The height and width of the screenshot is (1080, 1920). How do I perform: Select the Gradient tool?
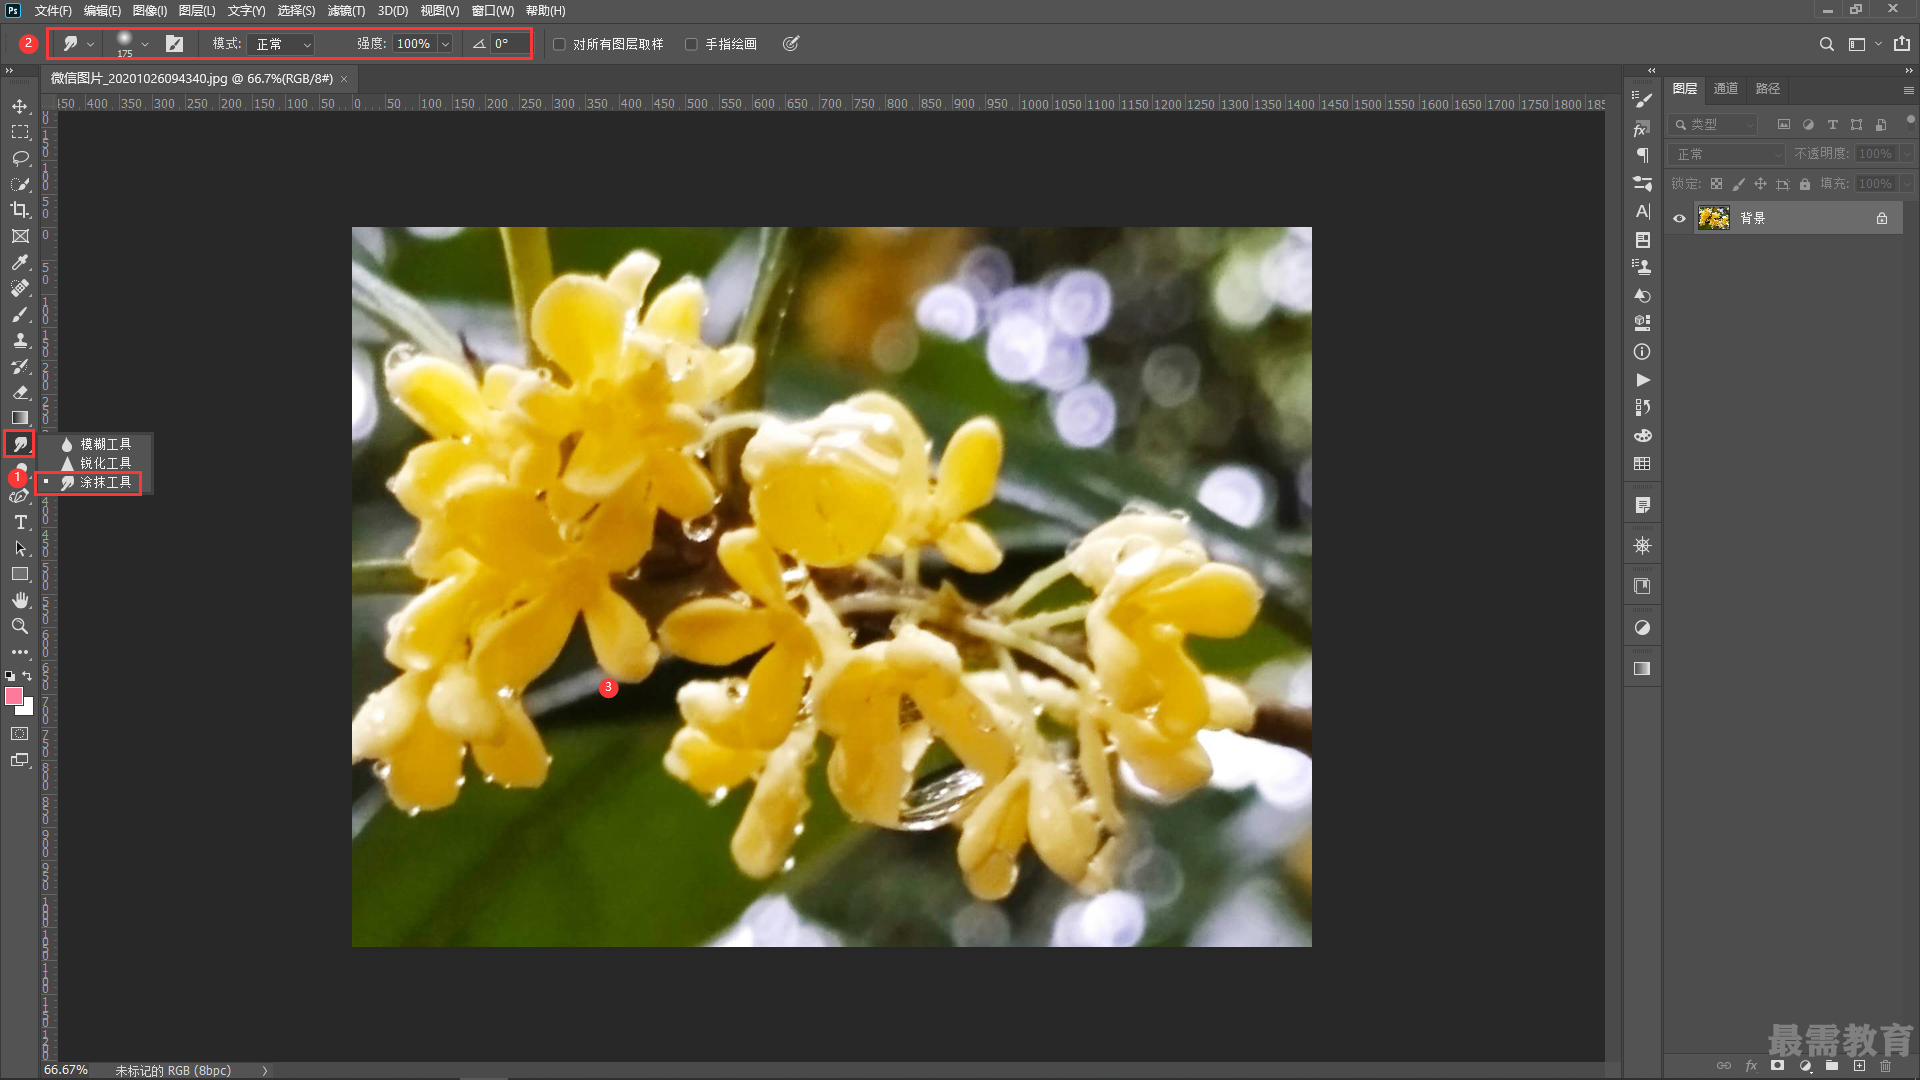20,418
